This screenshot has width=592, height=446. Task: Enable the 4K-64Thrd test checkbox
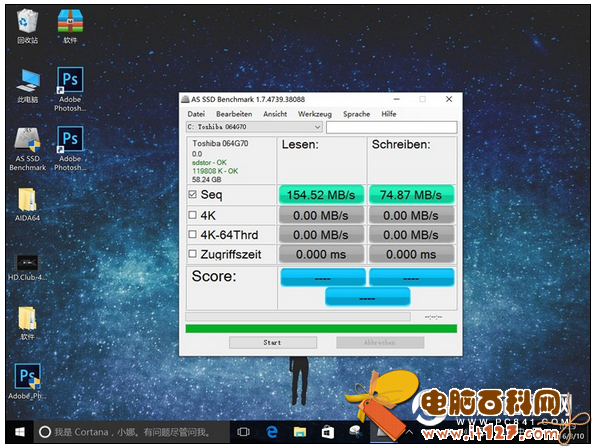193,235
